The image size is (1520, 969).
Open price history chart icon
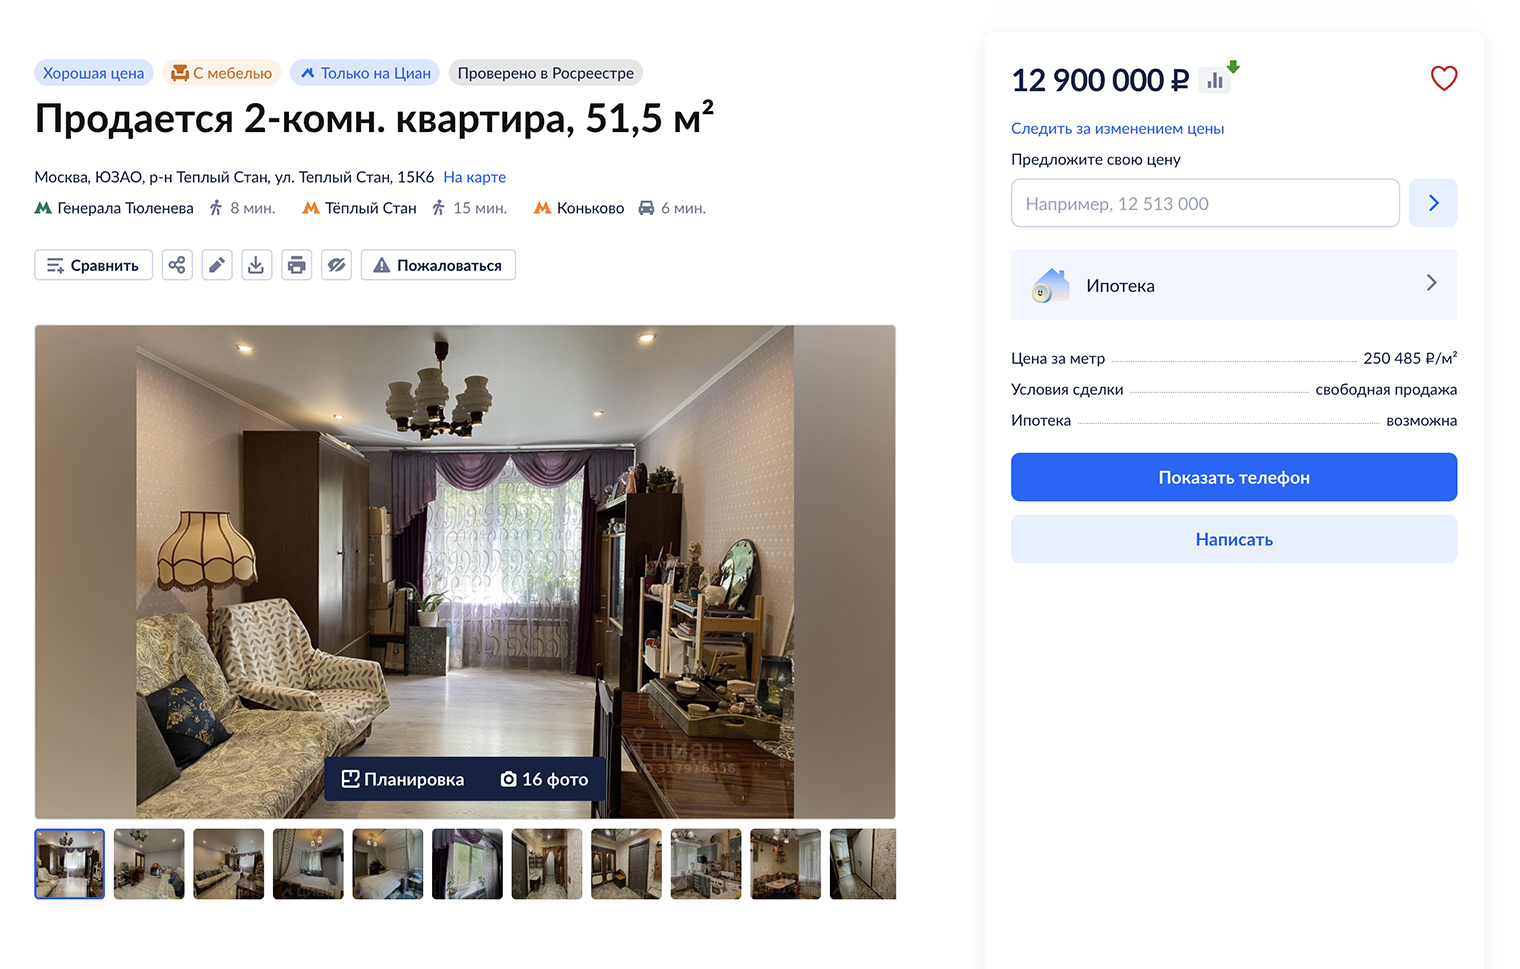1215,80
